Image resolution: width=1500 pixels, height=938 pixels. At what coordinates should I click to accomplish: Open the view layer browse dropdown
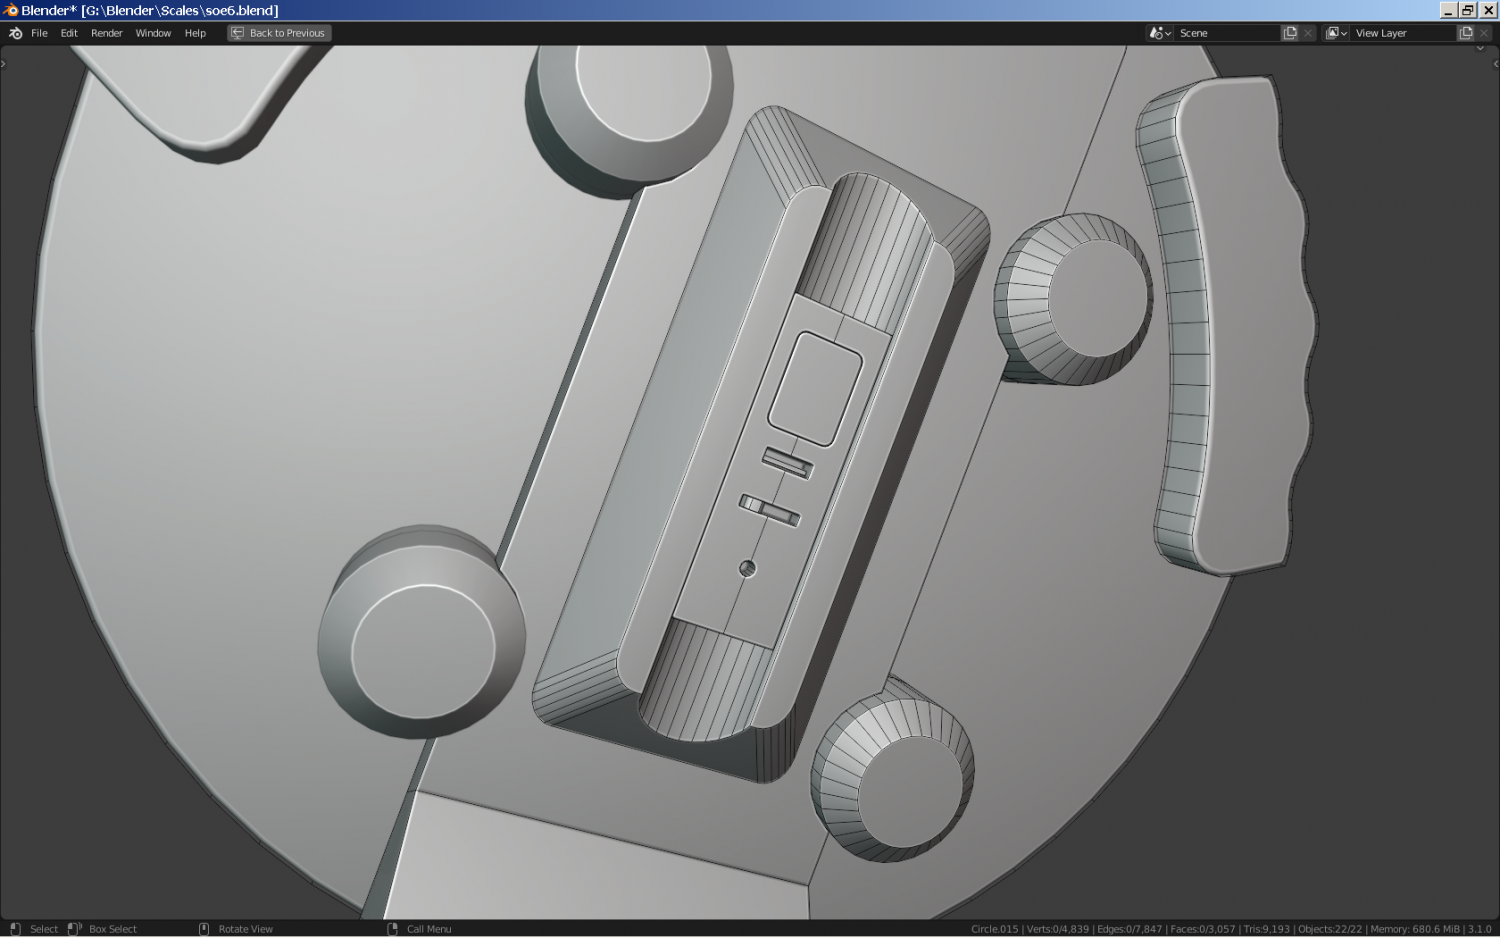(1336, 33)
